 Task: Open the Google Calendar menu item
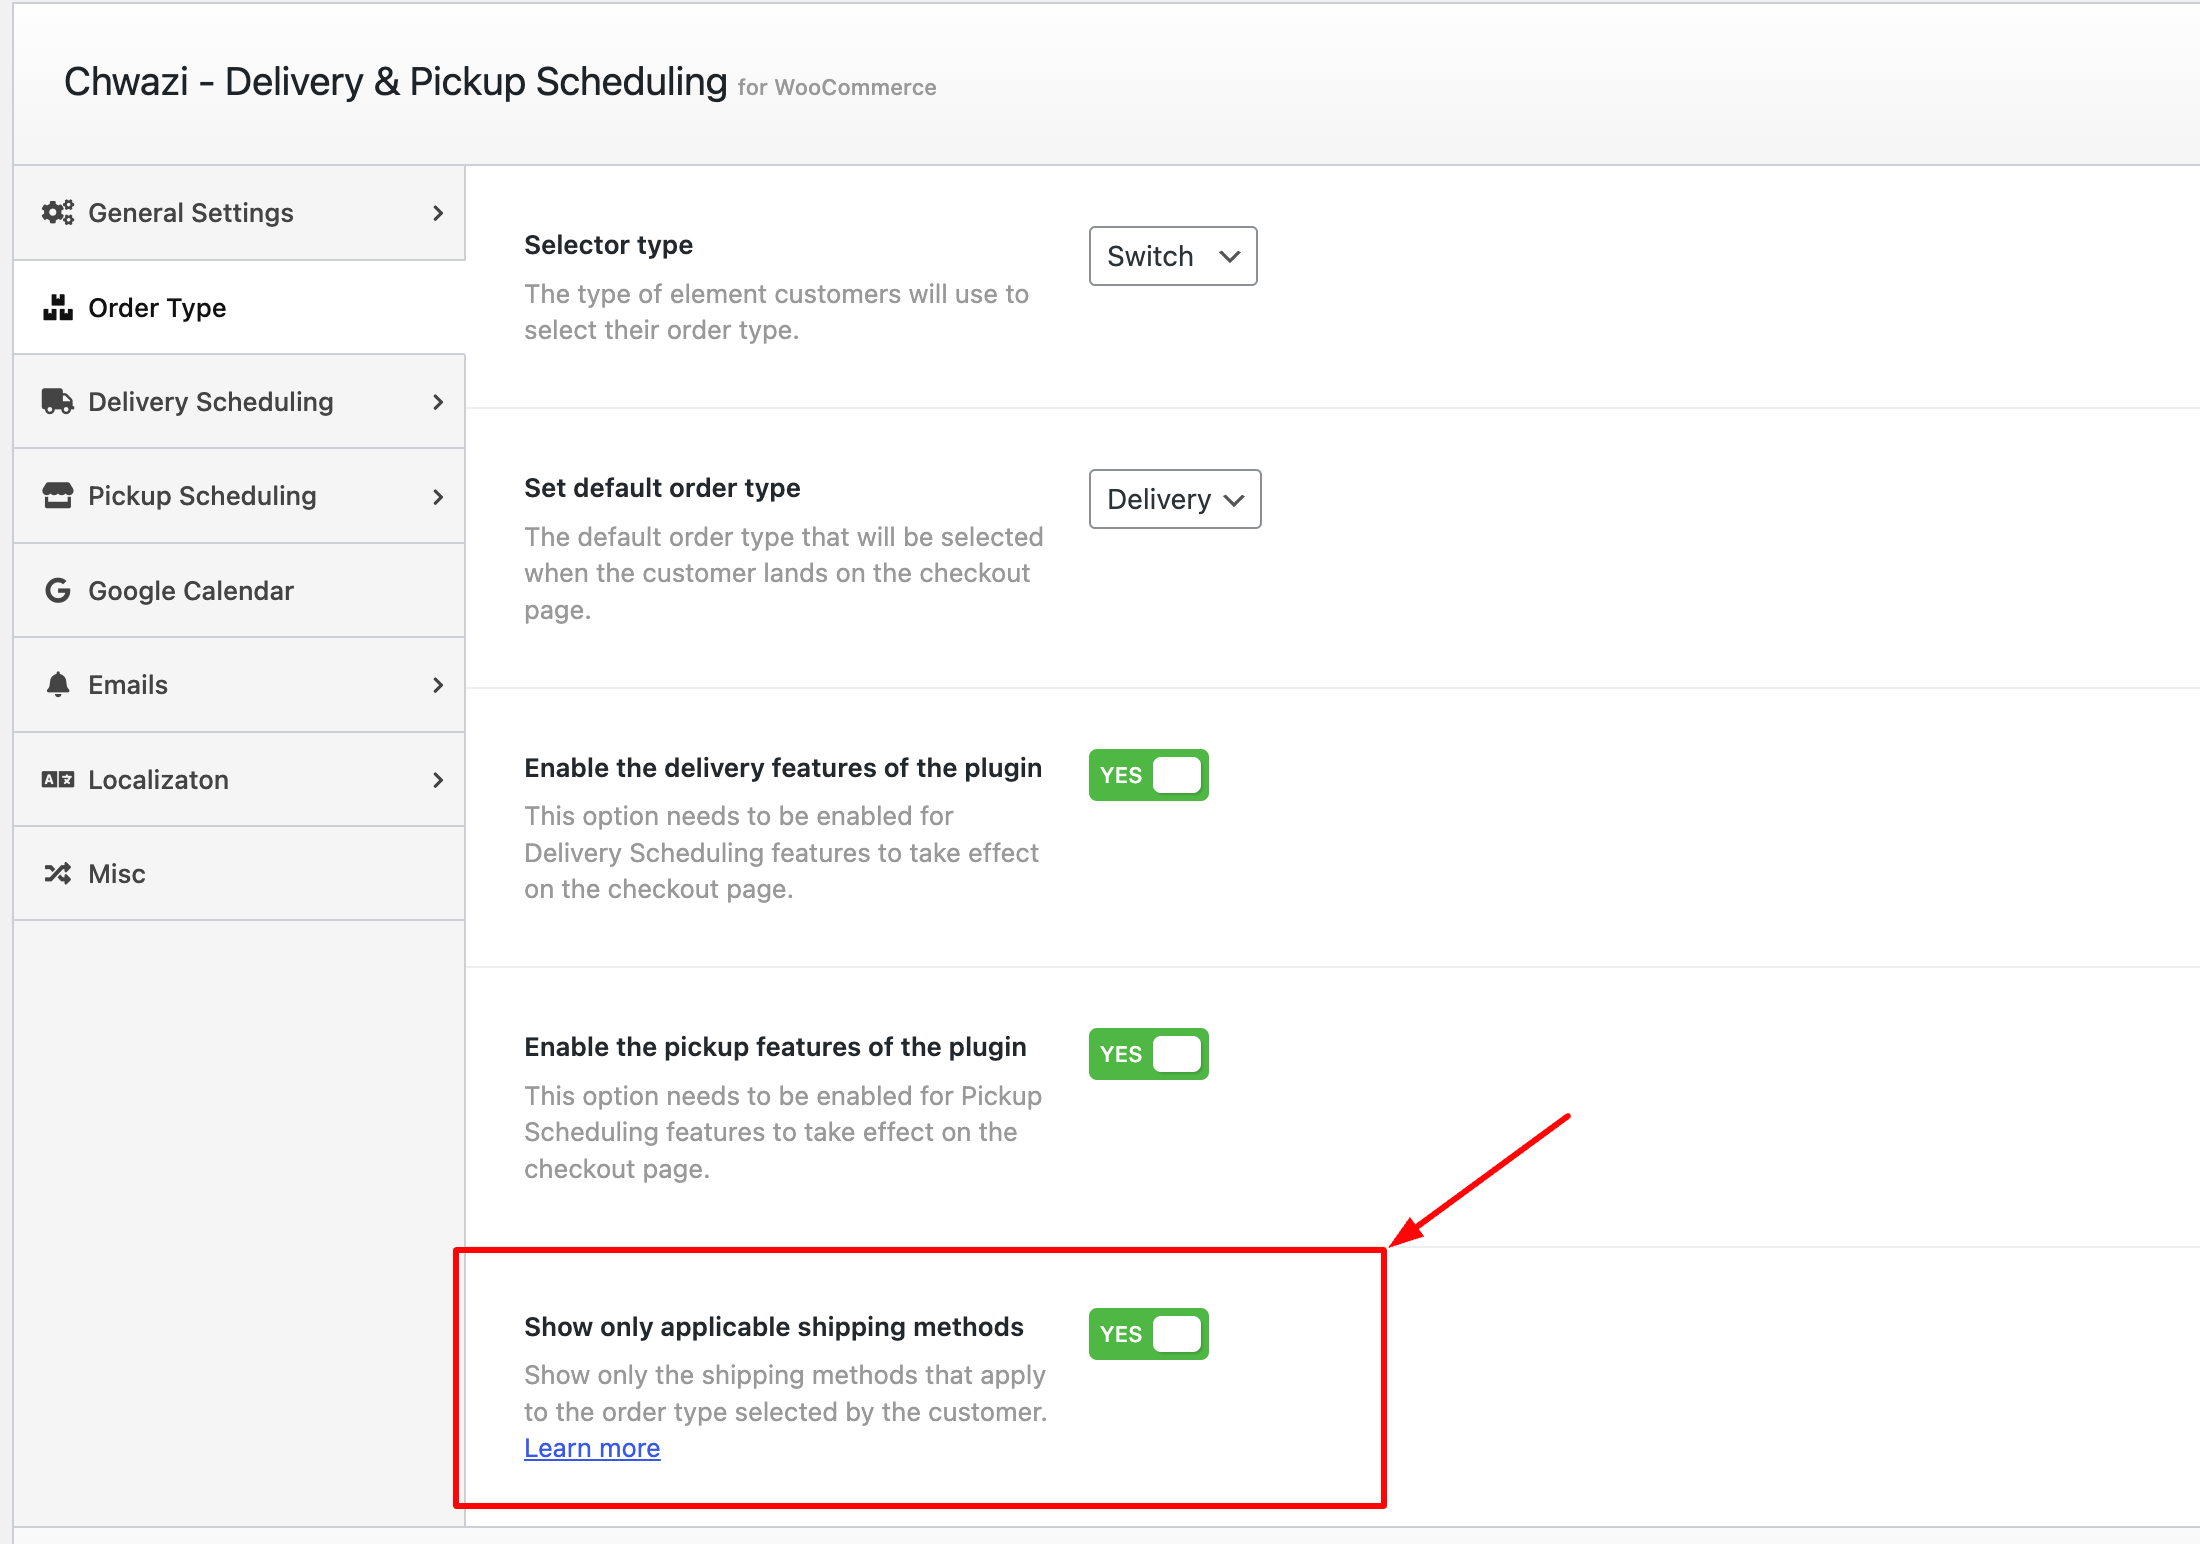pos(239,591)
